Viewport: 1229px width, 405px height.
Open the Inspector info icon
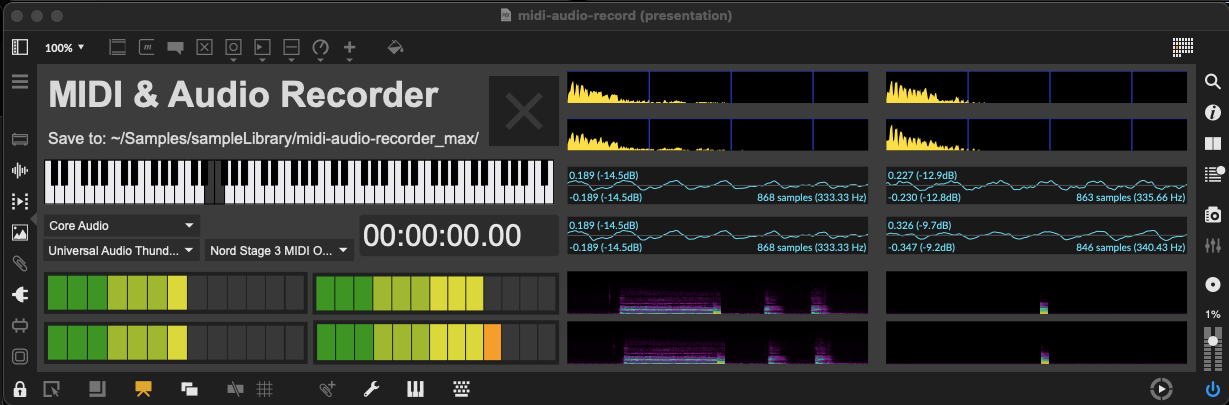pyautogui.click(x=1212, y=113)
